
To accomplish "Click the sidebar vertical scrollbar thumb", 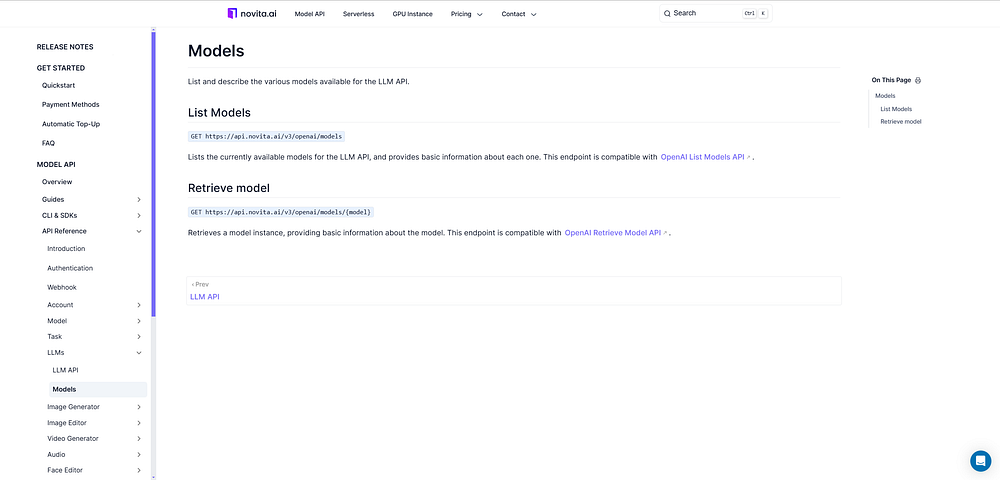I will click(153, 173).
